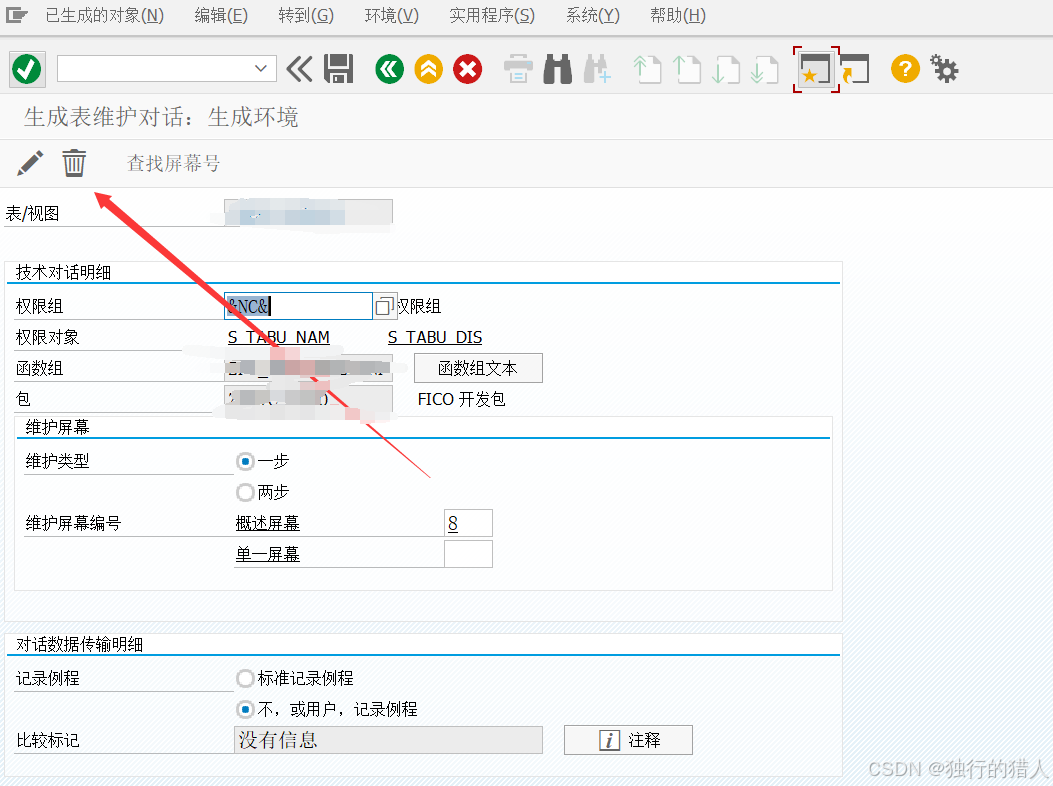Viewport: 1053px width, 786px height.
Task: Collapse command field with double-chevron icon
Action: pyautogui.click(x=300, y=69)
